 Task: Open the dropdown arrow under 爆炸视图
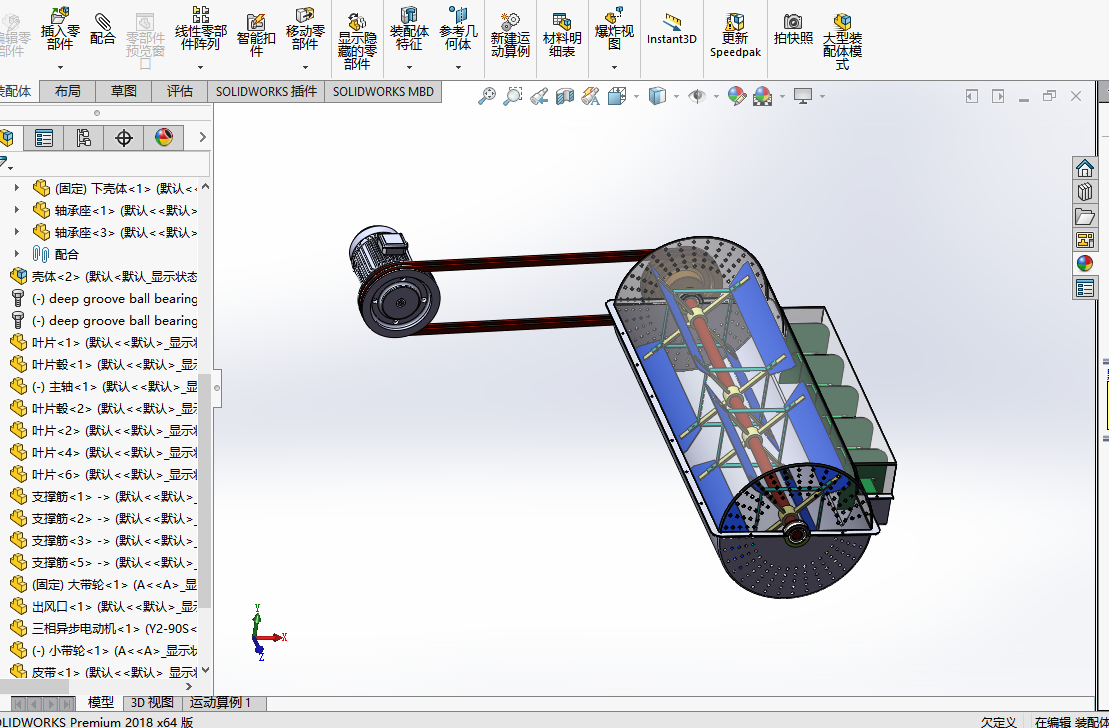tap(614, 67)
